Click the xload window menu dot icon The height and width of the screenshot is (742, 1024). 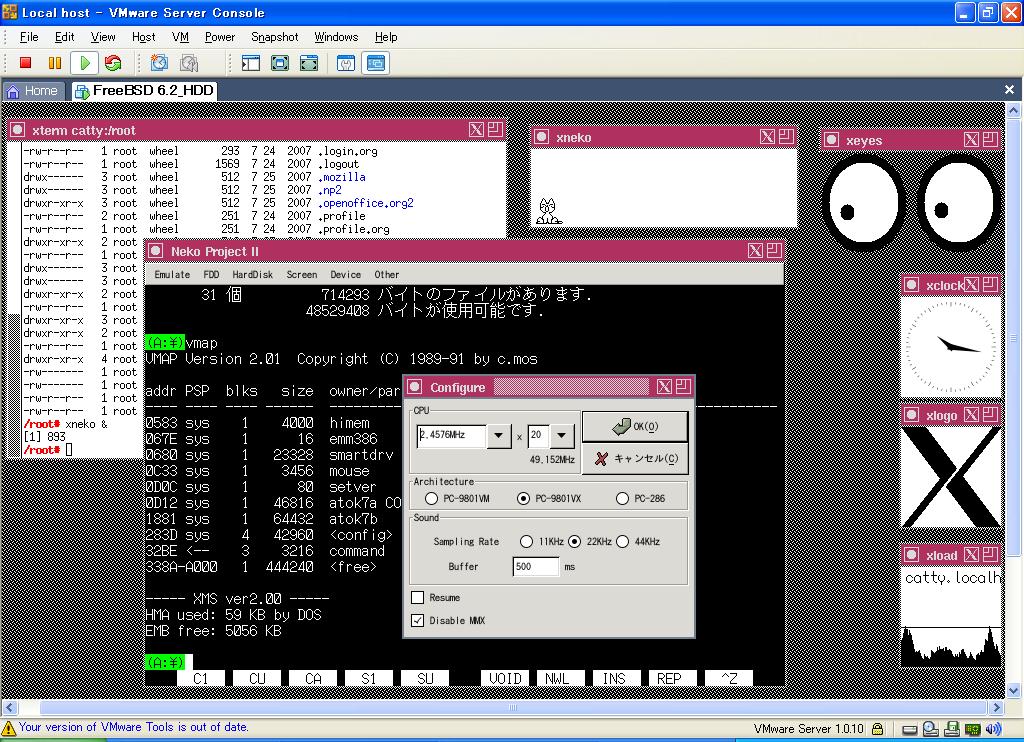(912, 555)
